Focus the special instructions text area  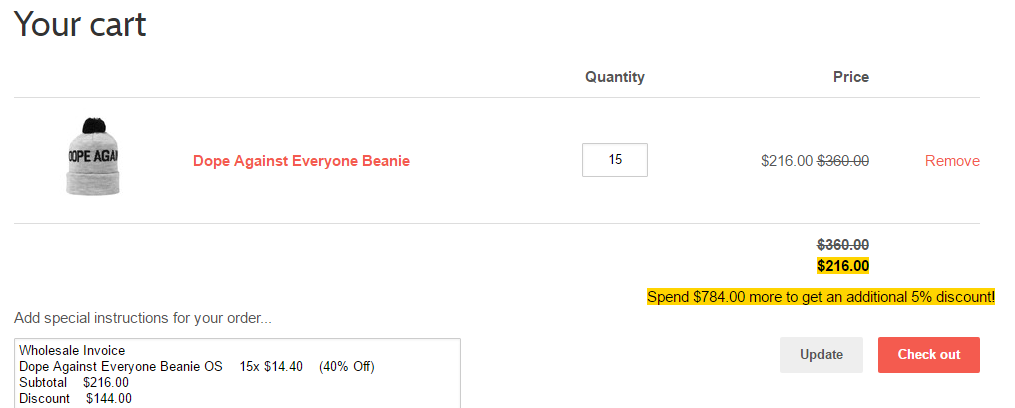[237, 374]
